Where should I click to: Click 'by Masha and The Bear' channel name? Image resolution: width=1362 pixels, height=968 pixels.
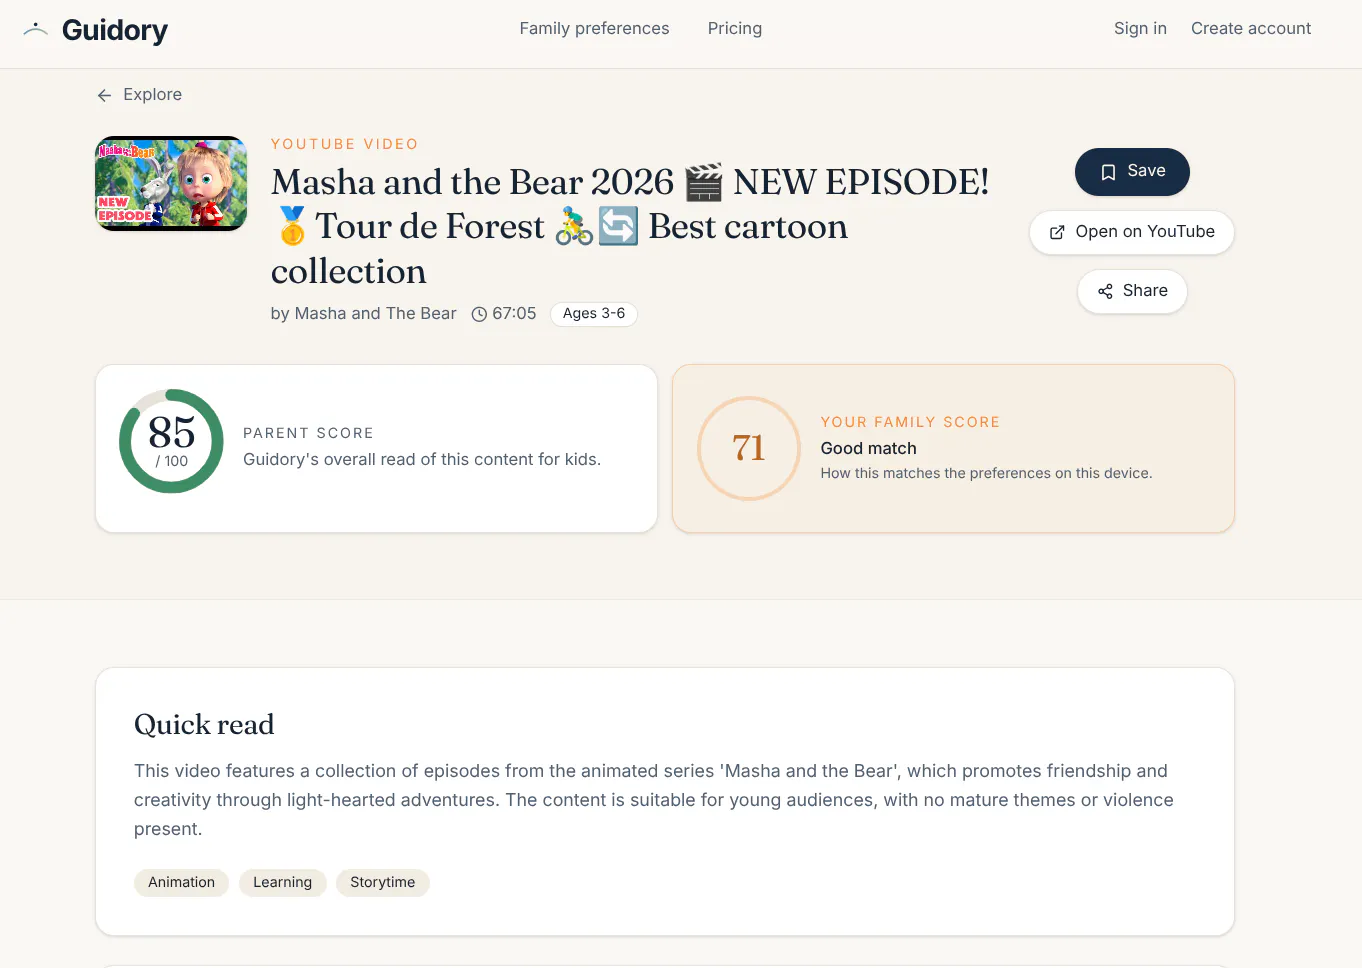point(364,314)
